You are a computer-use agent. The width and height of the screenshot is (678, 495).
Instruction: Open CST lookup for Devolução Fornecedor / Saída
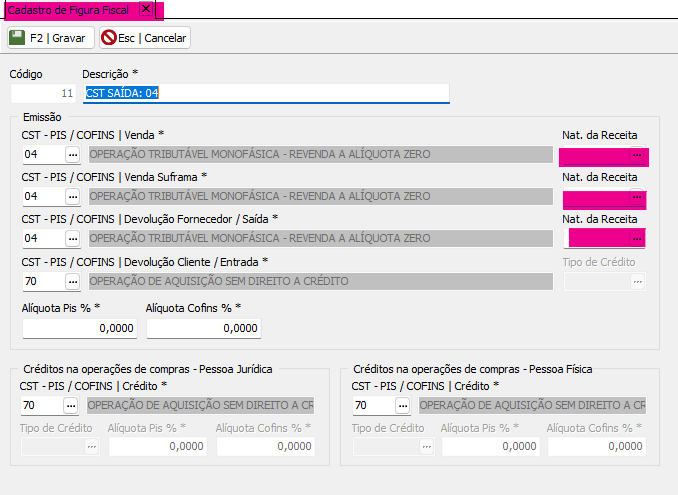click(x=72, y=239)
